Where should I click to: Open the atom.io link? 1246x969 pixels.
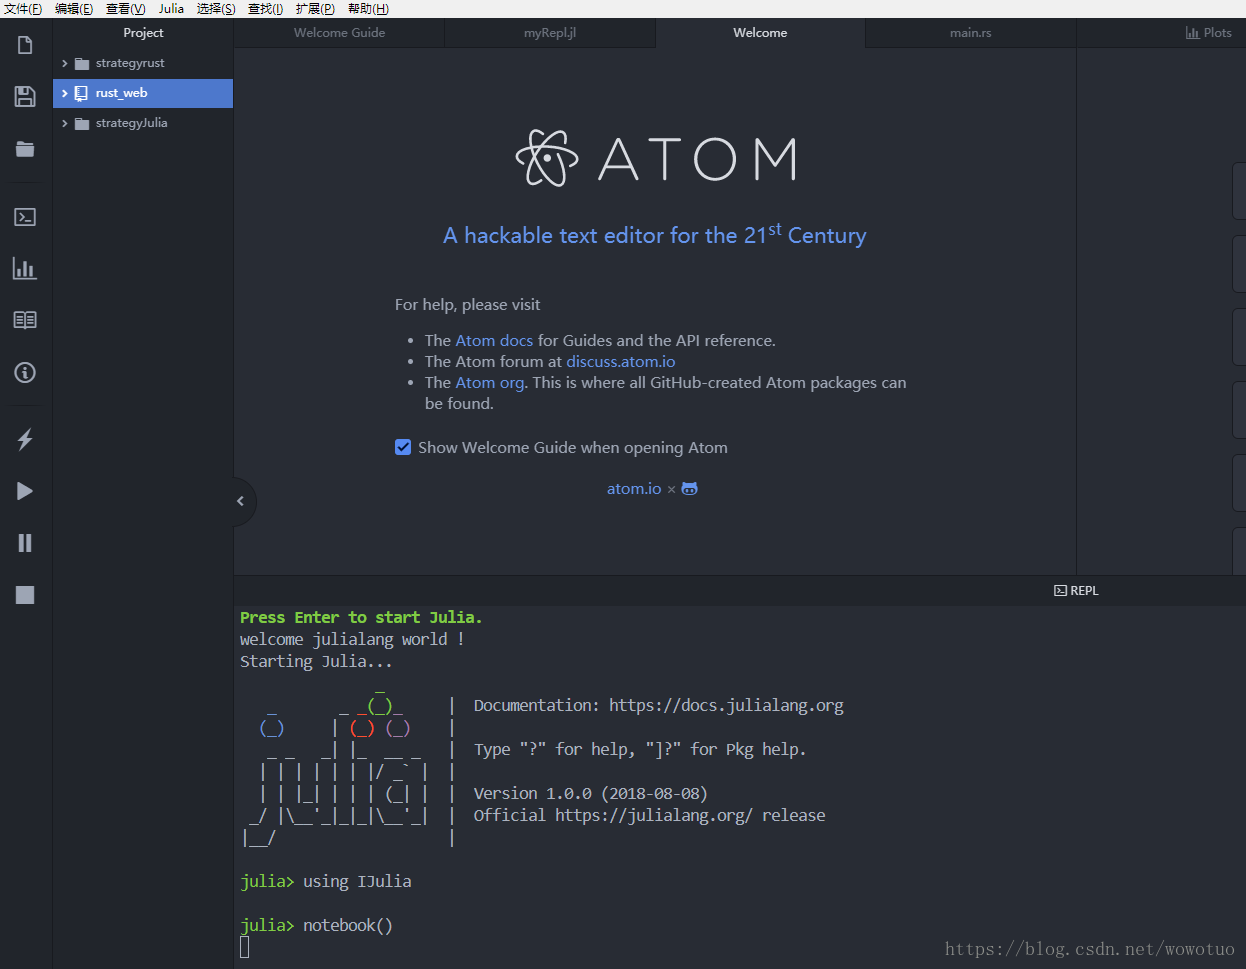click(x=634, y=489)
